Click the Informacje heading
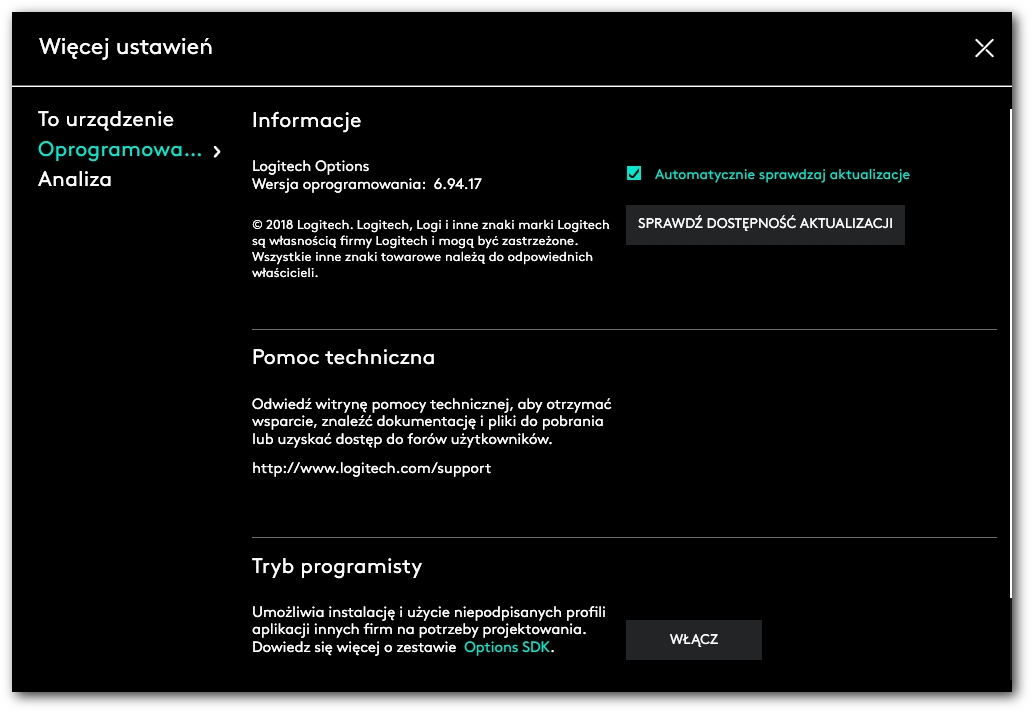This screenshot has height=712, width=1032. click(306, 121)
